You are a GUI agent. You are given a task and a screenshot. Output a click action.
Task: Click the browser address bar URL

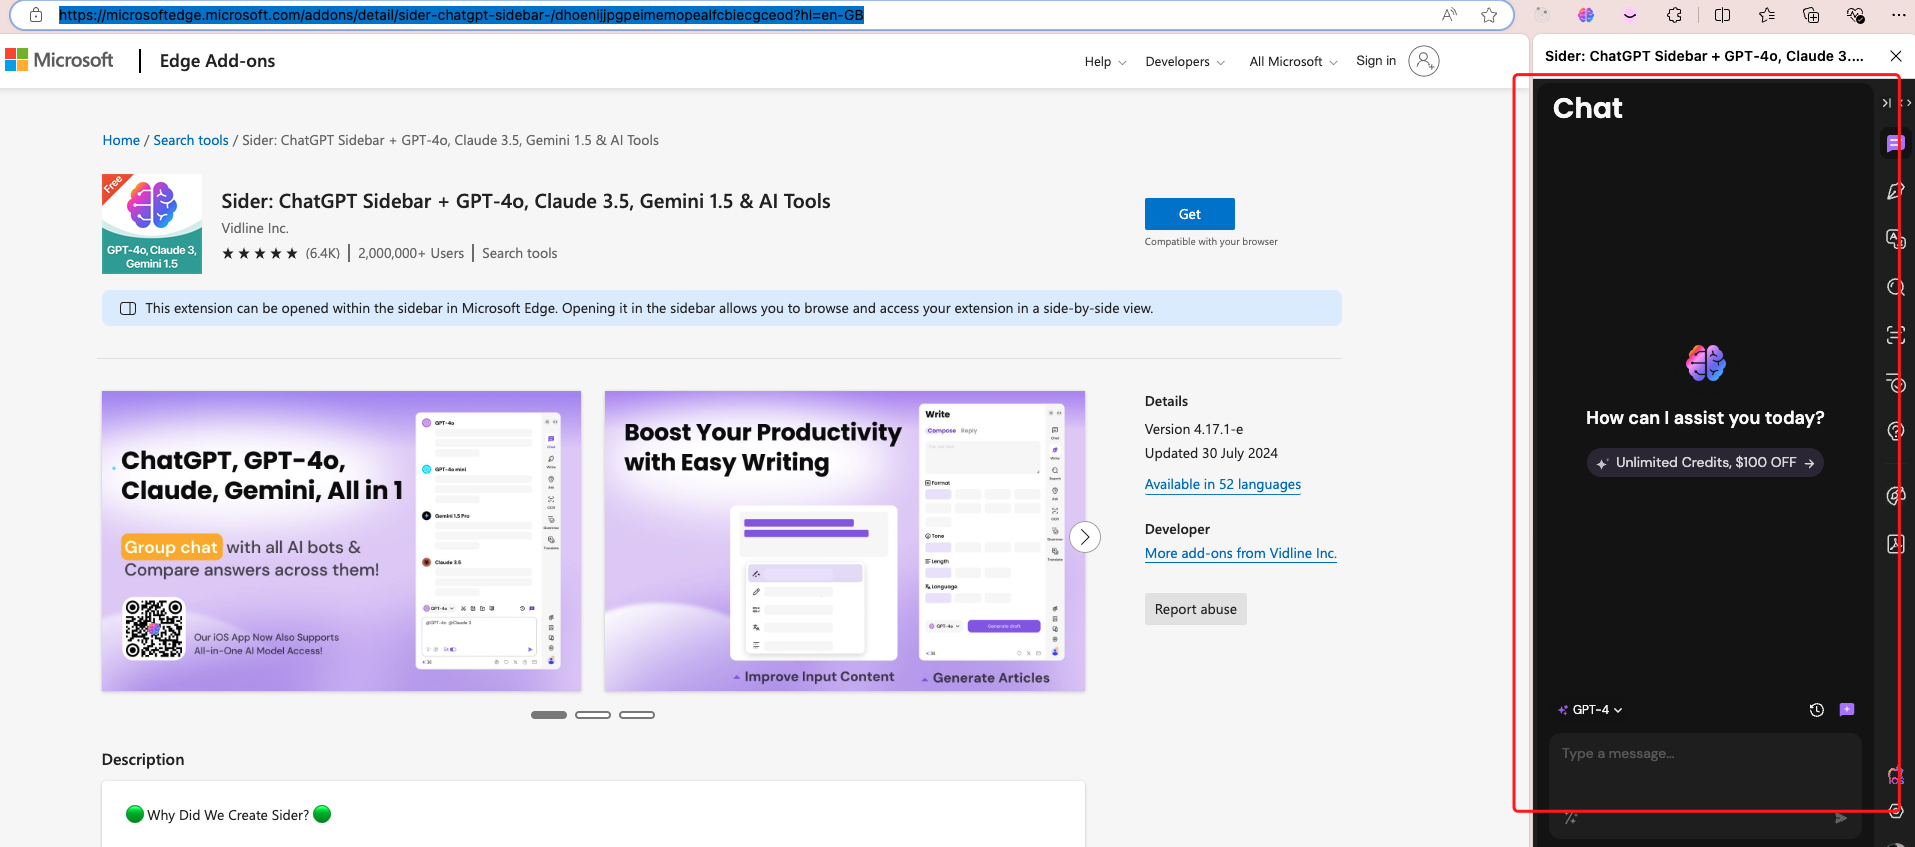[x=461, y=15]
